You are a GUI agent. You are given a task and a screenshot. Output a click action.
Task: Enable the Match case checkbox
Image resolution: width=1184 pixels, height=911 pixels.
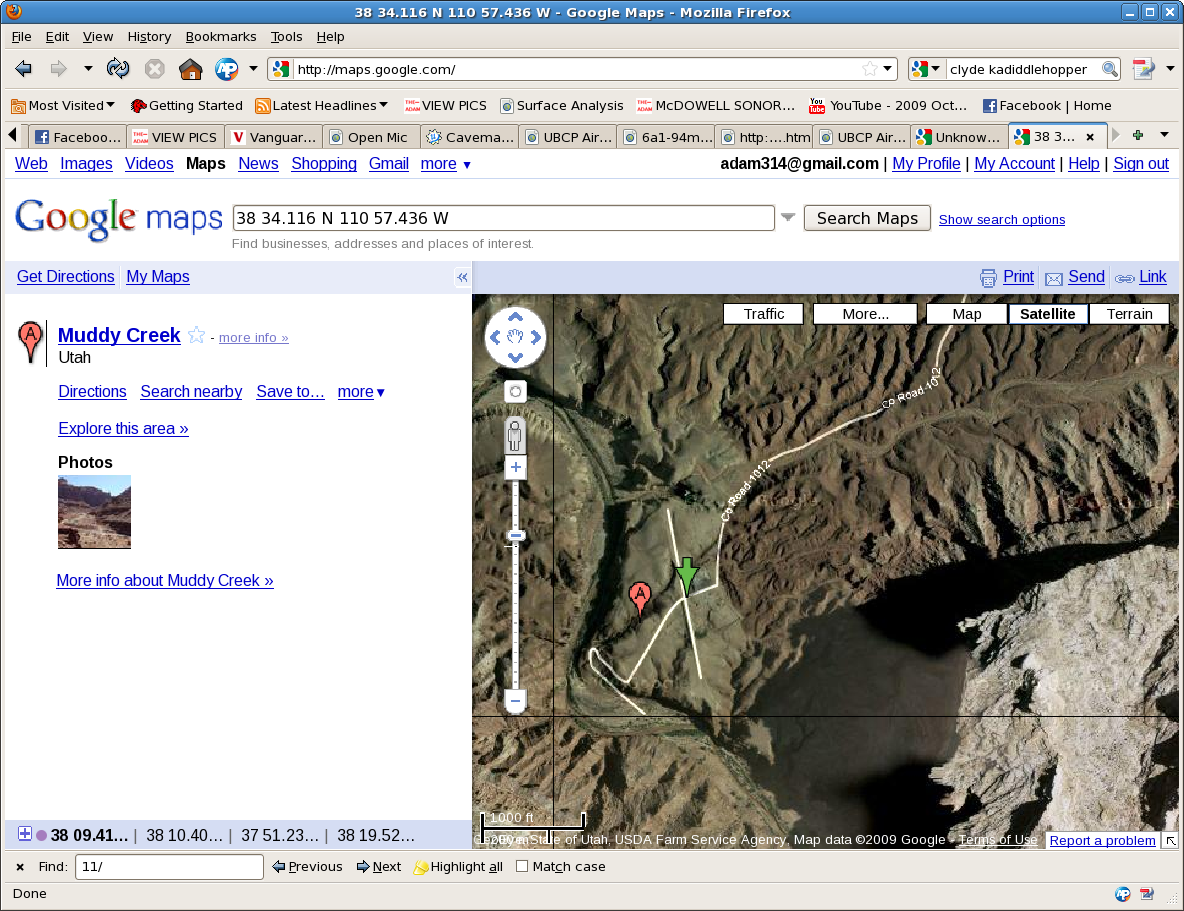[522, 867]
